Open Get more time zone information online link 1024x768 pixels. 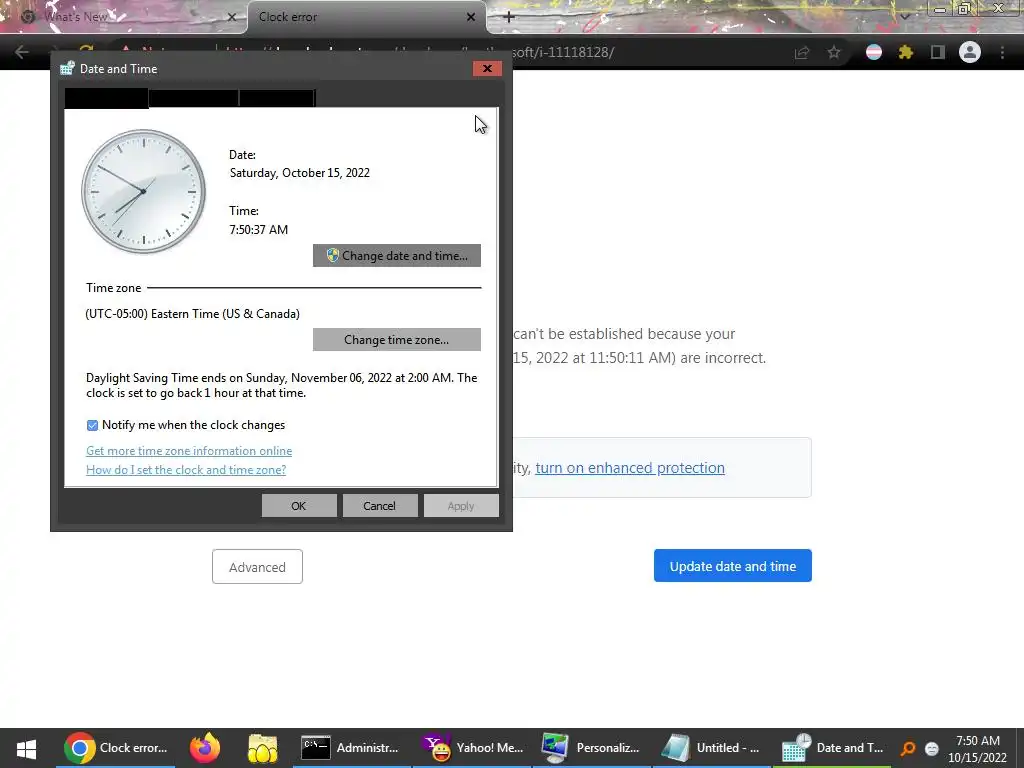[189, 451]
